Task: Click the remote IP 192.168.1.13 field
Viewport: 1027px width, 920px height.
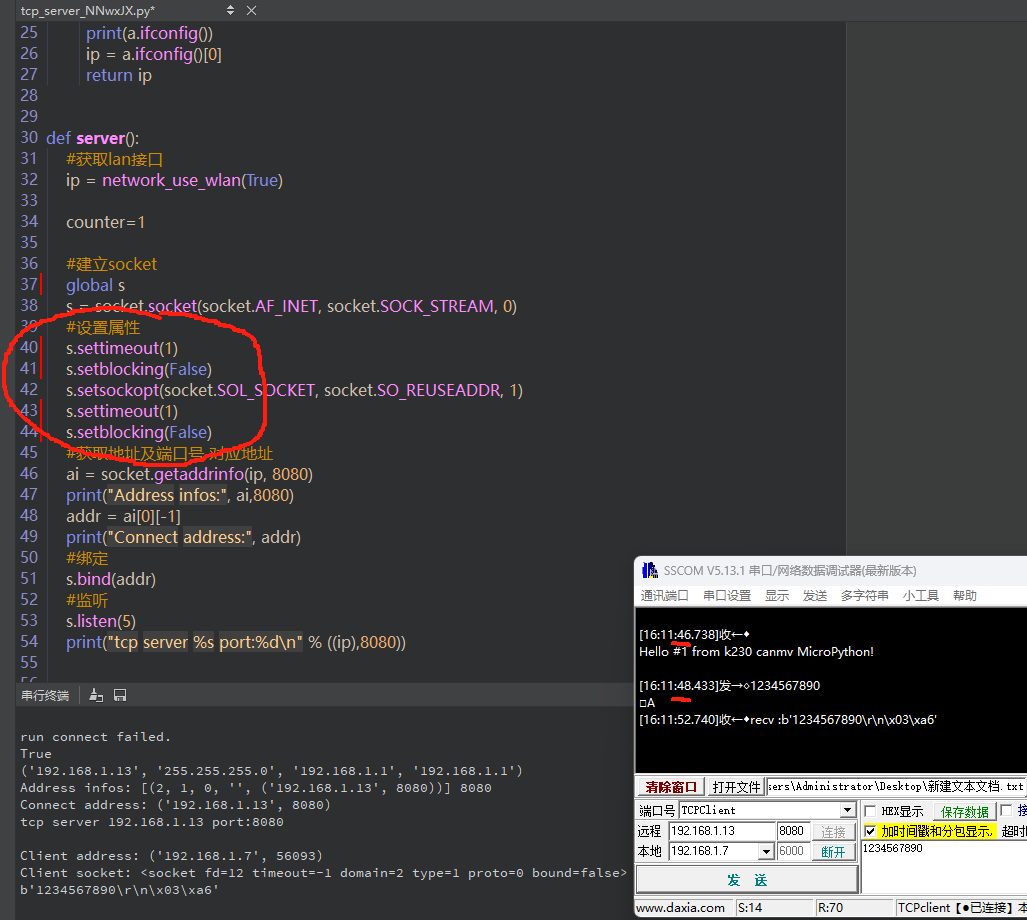Action: 722,831
